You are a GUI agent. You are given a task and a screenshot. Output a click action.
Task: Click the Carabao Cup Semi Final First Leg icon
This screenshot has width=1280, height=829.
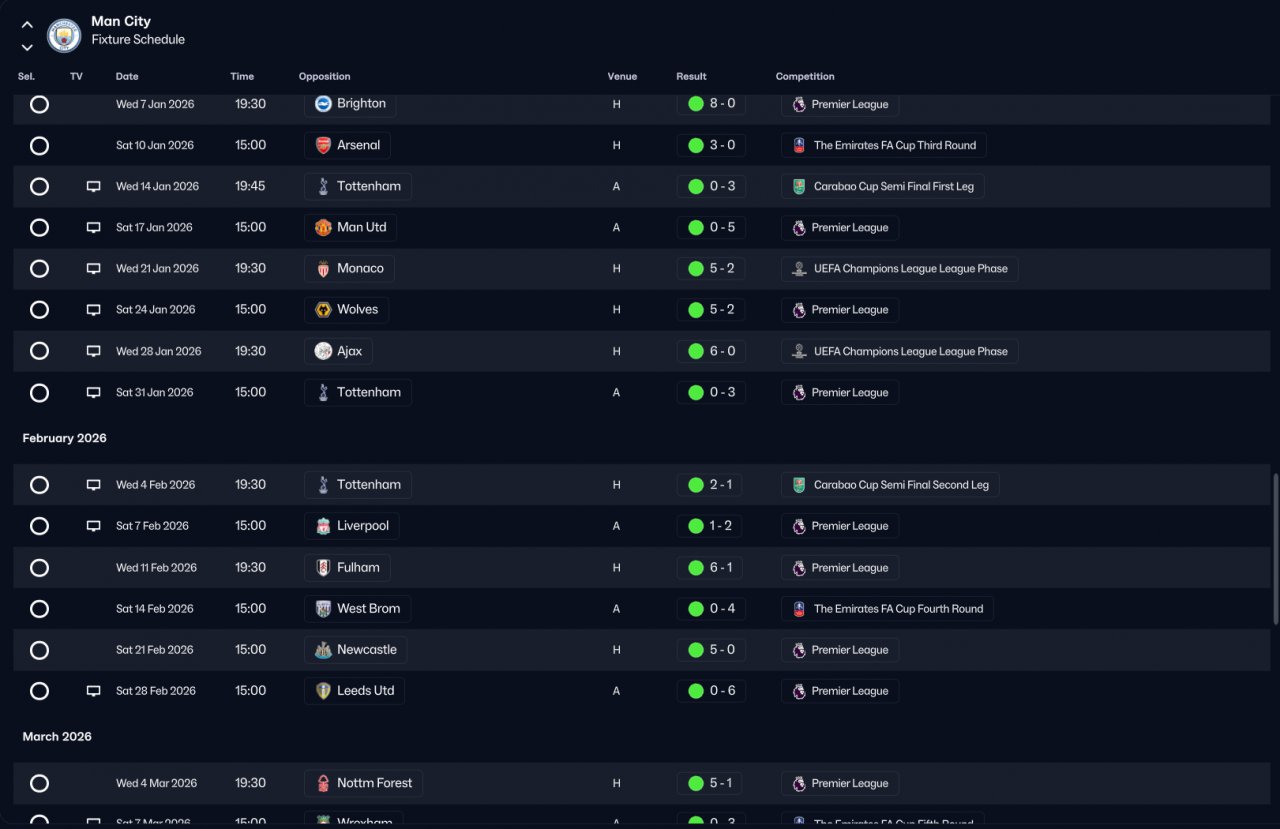pos(799,186)
